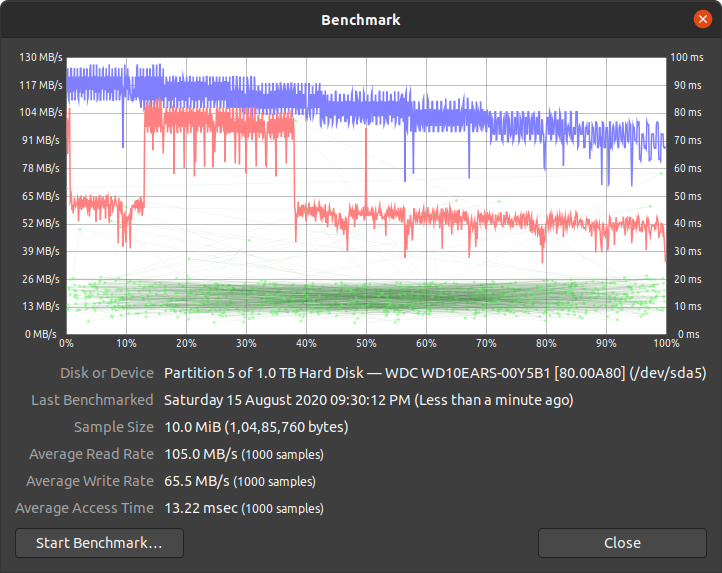Click the 26 MB/s axis label
This screenshot has height=573, width=722.
[x=41, y=279]
